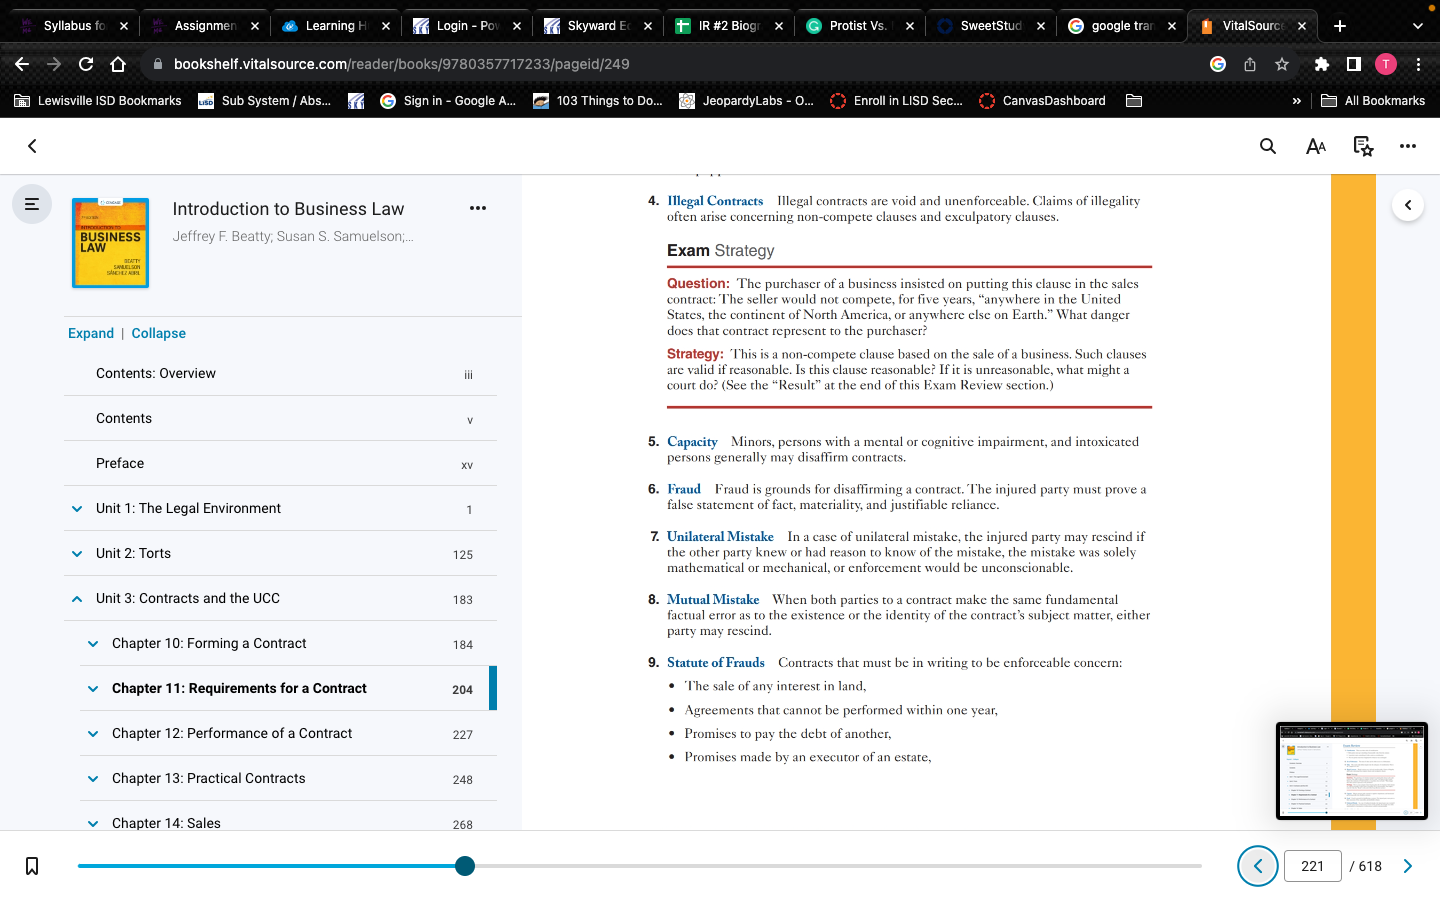The width and height of the screenshot is (1440, 900).
Task: Reload the page with refresh icon
Action: point(86,64)
